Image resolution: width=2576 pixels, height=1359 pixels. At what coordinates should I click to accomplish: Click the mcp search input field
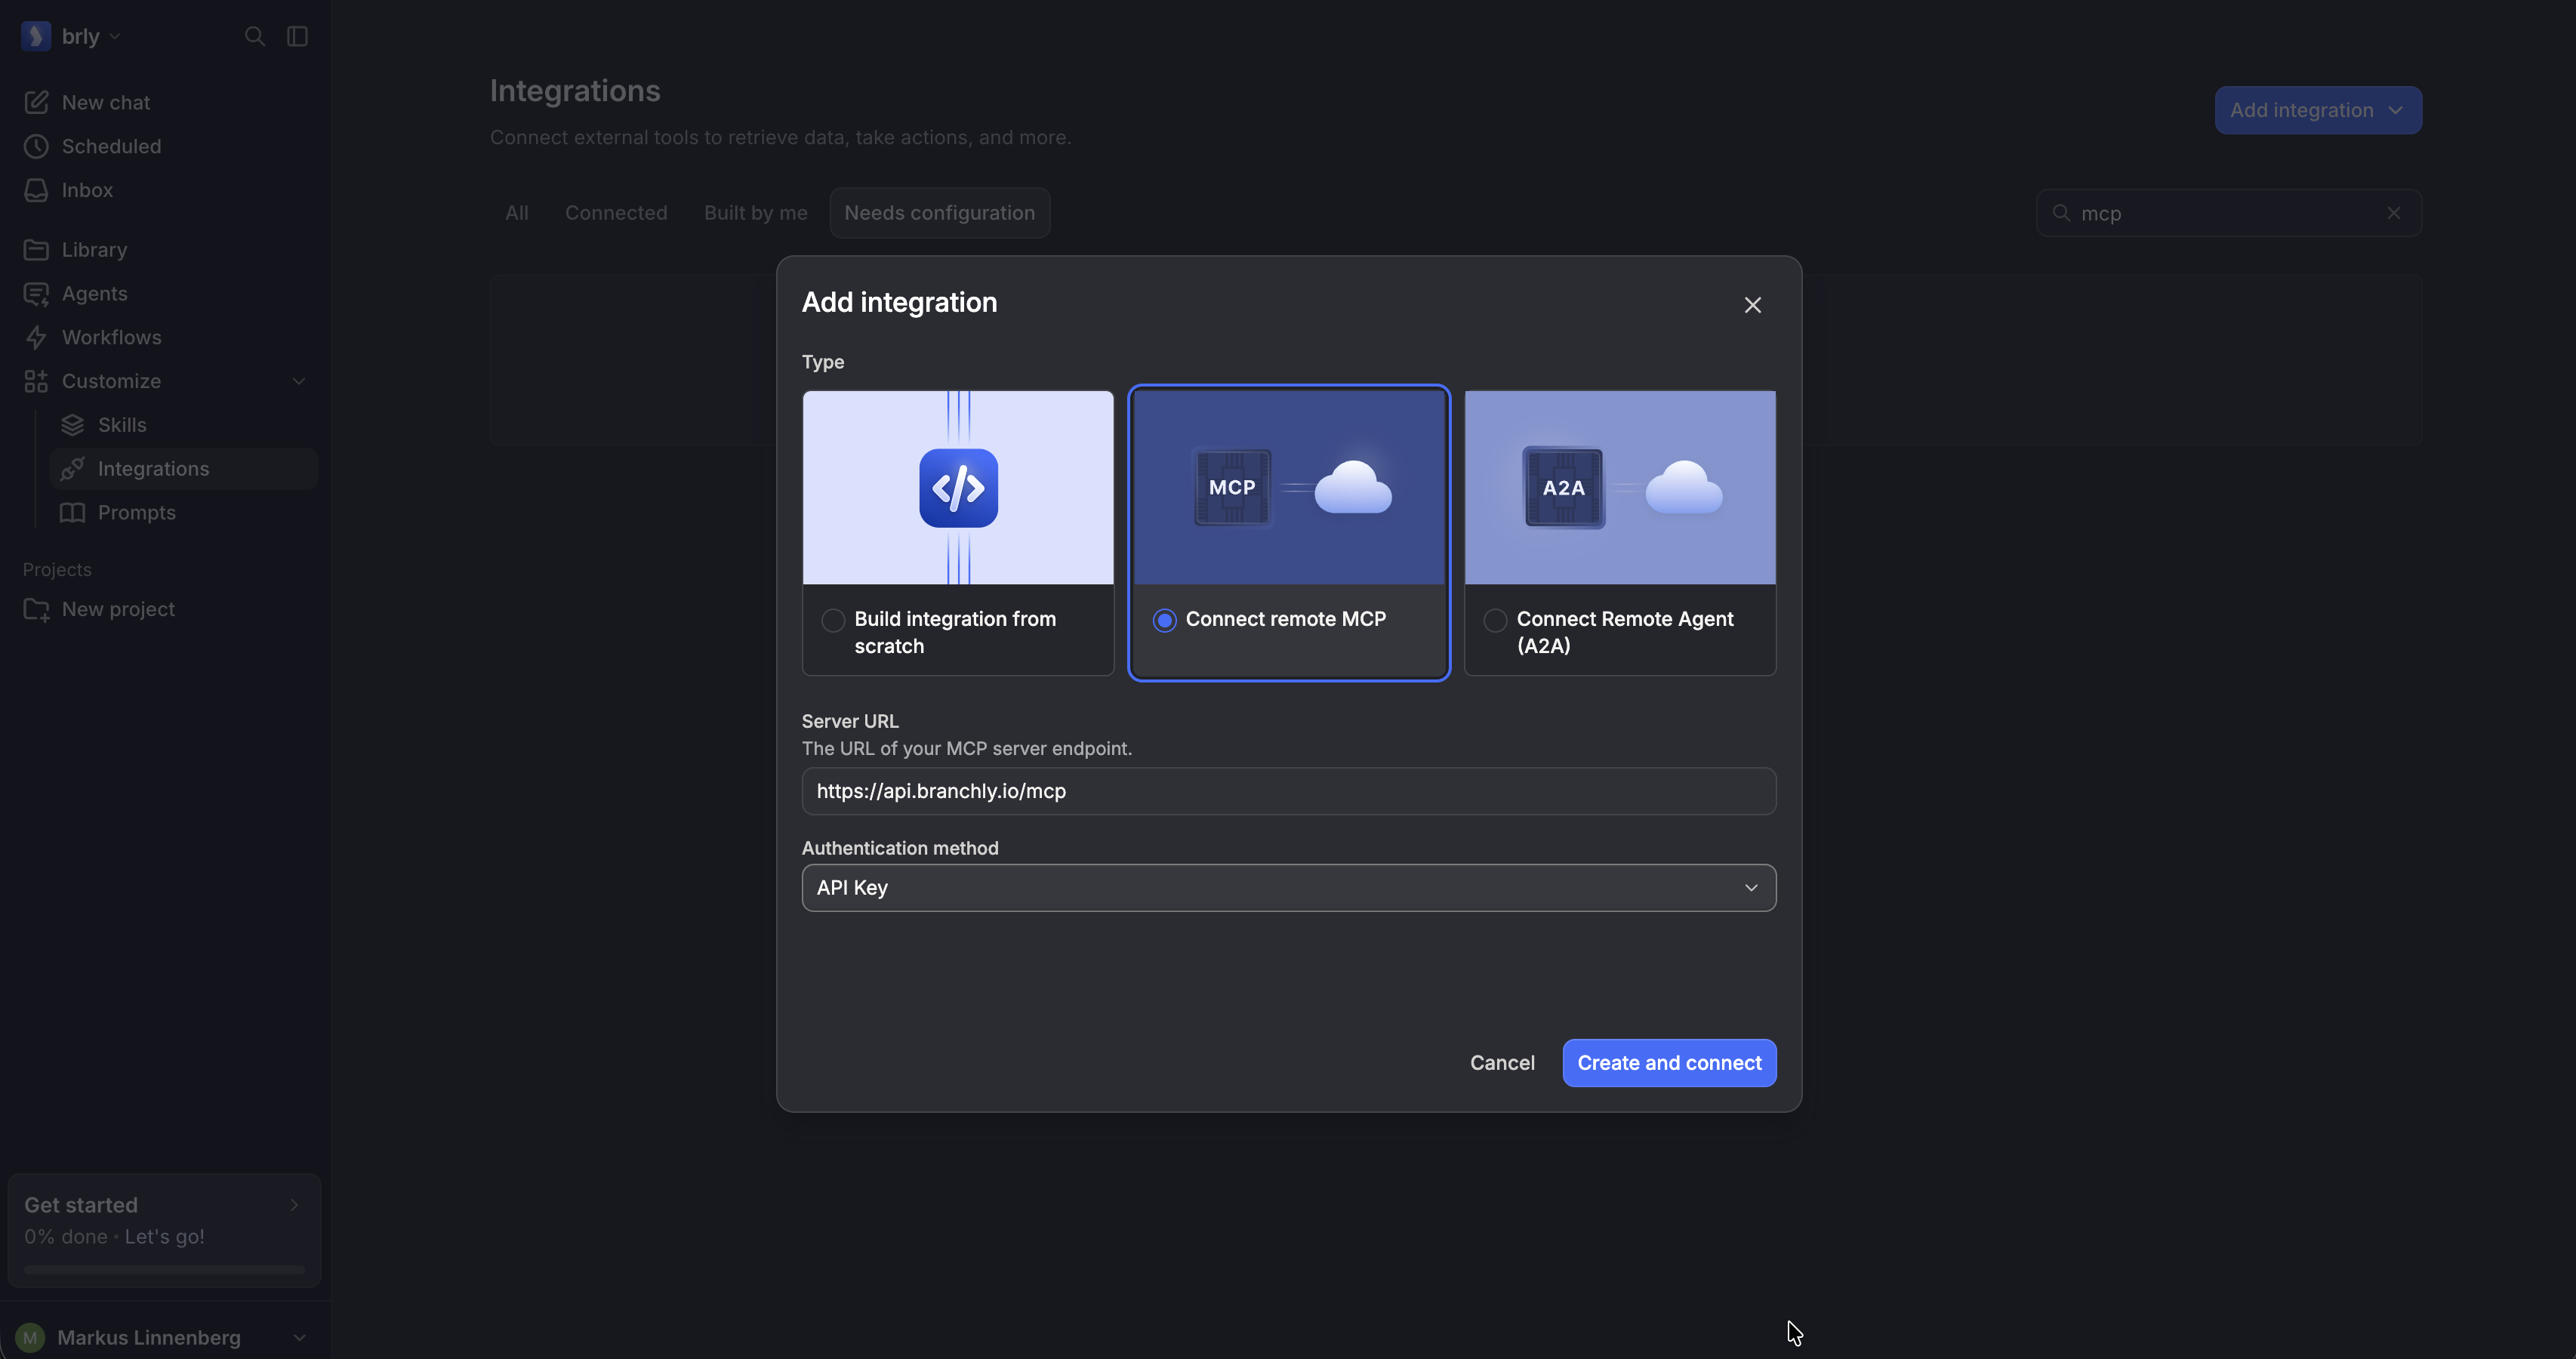[x=2229, y=213]
